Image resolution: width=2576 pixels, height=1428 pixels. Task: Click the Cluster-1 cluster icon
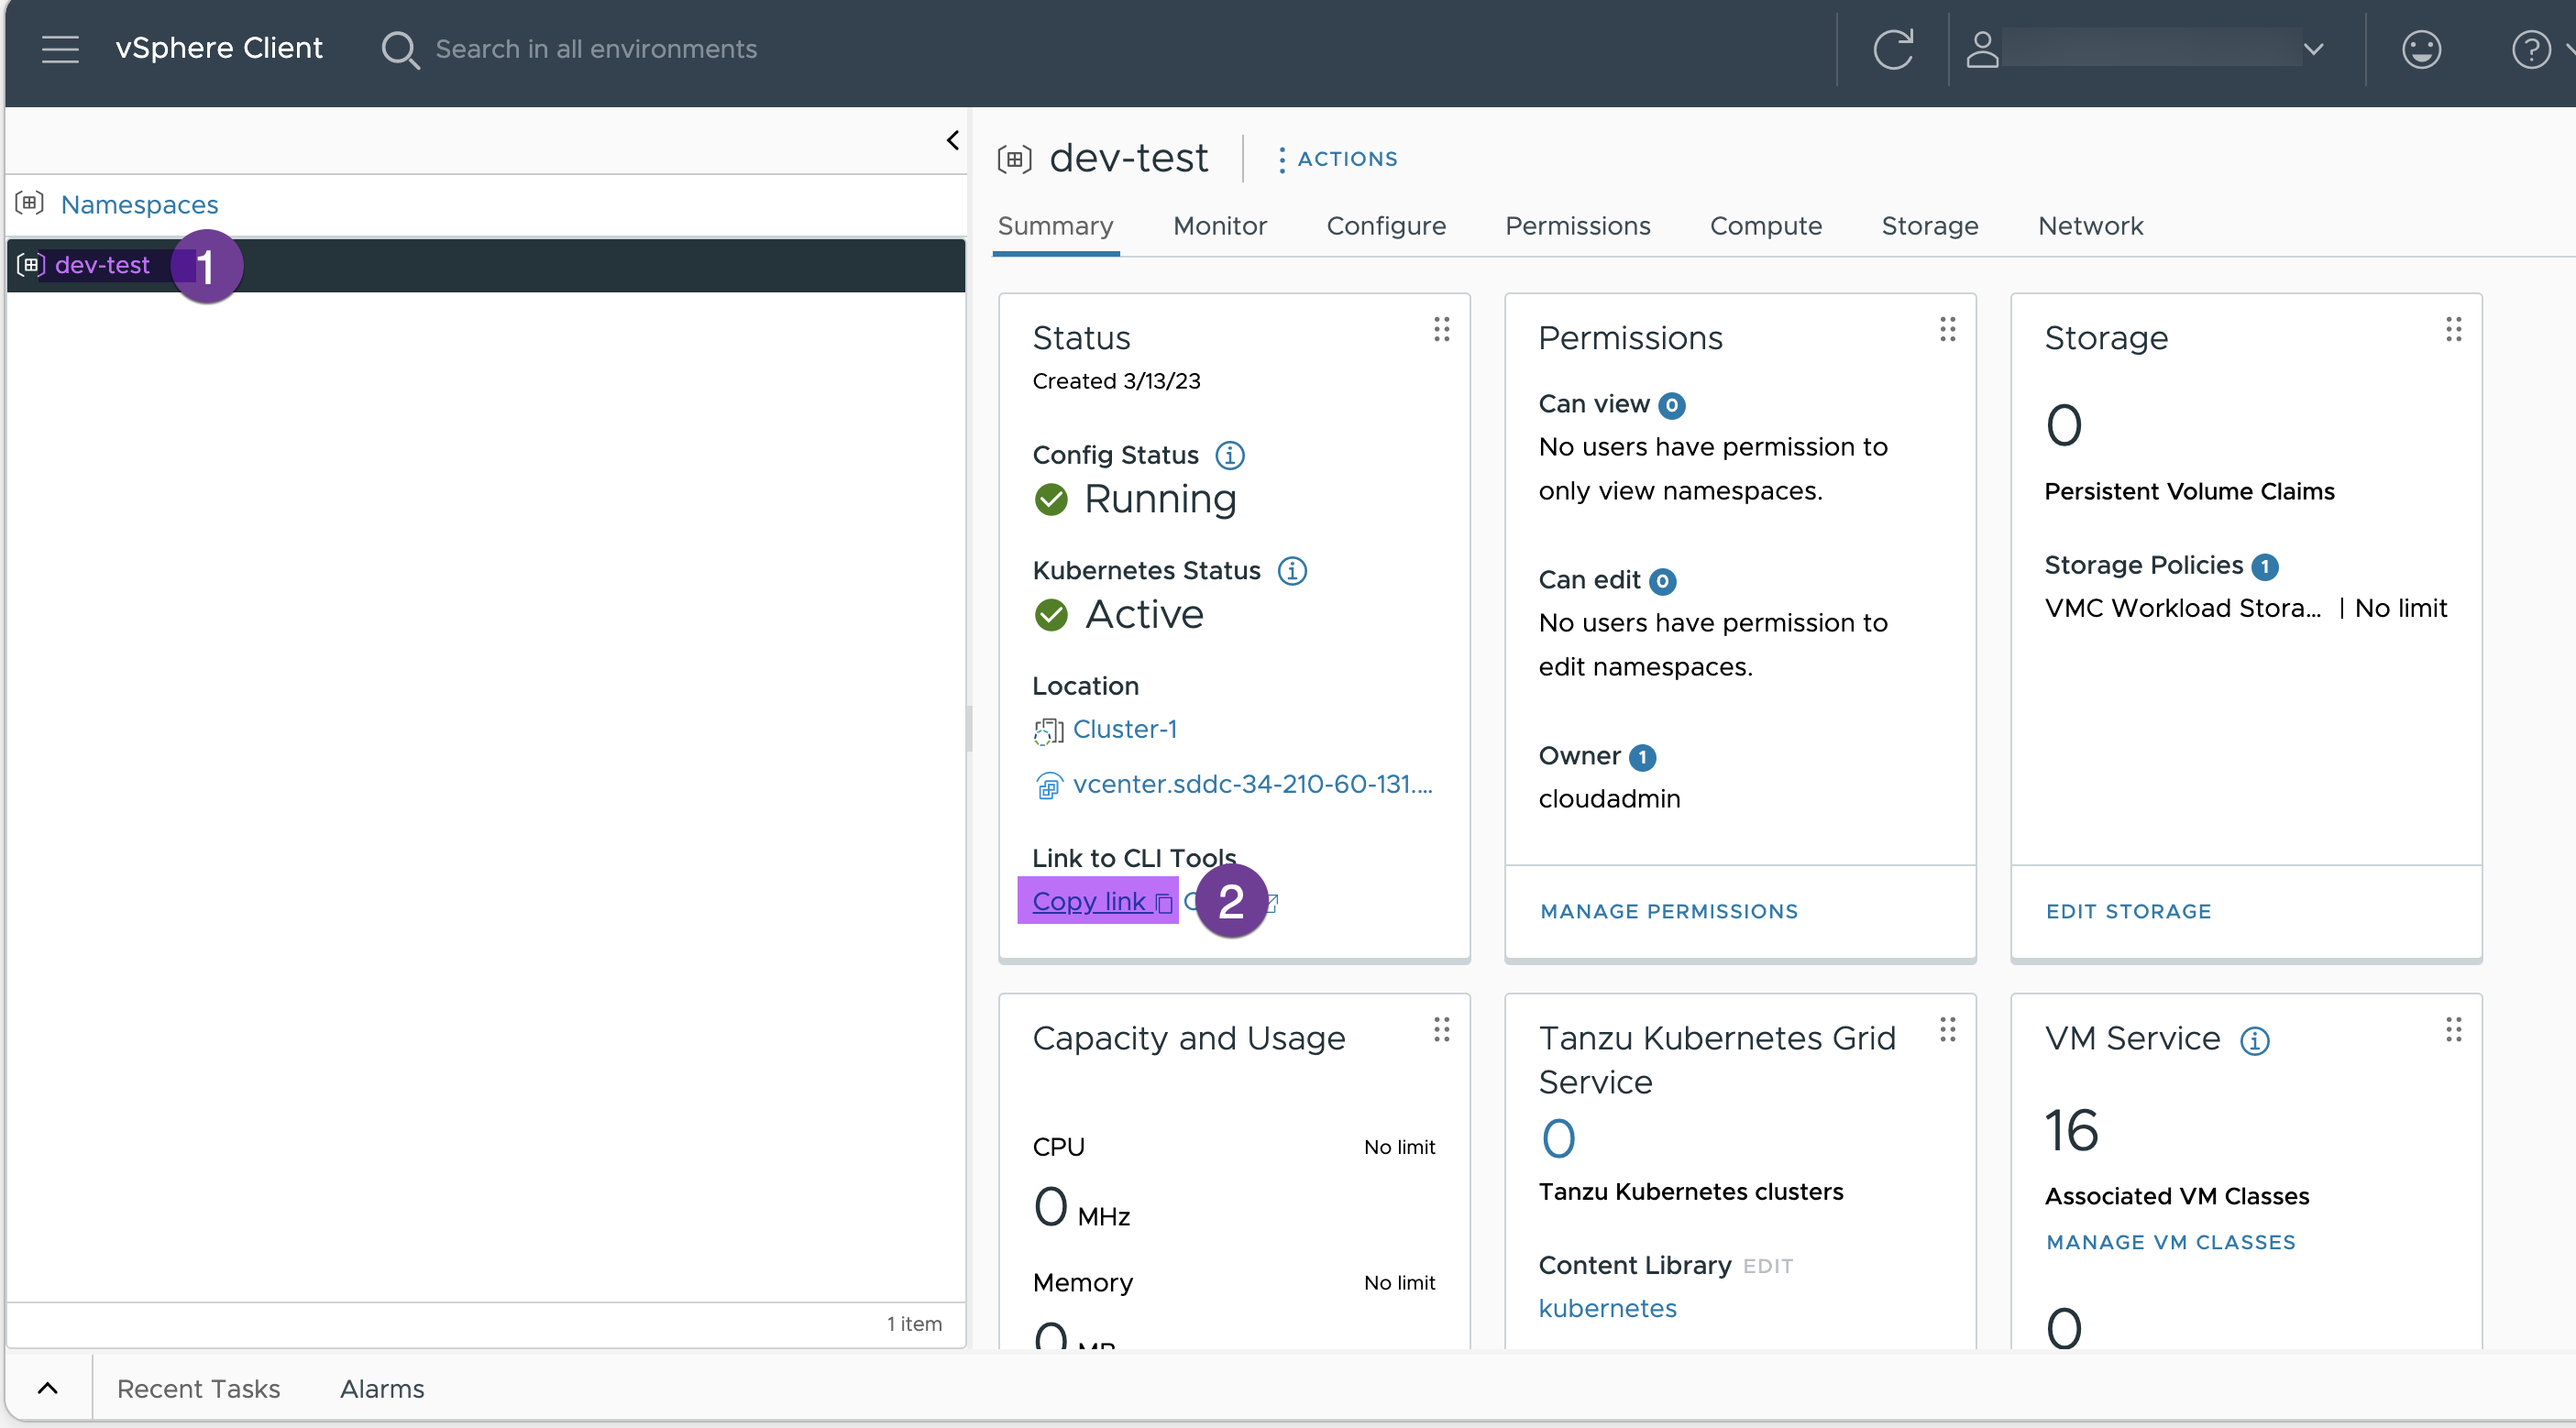[1048, 731]
